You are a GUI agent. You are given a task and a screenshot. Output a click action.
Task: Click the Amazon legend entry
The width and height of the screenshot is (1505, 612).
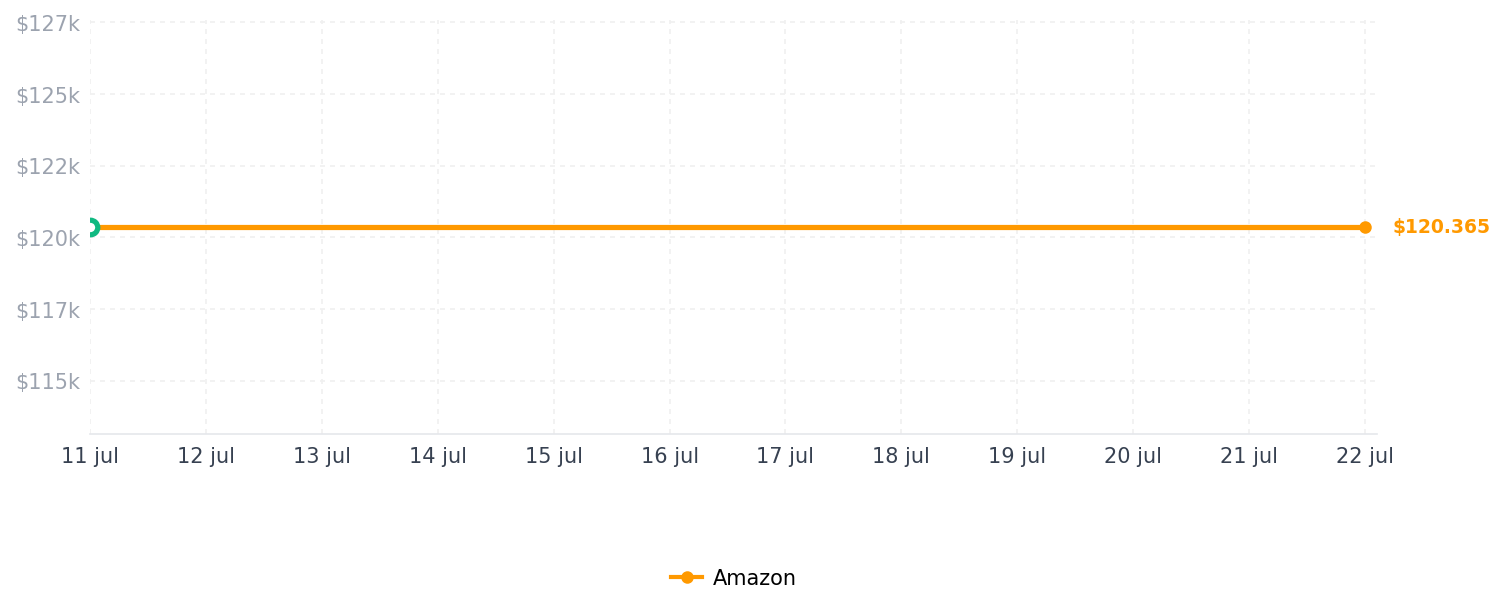(x=732, y=578)
